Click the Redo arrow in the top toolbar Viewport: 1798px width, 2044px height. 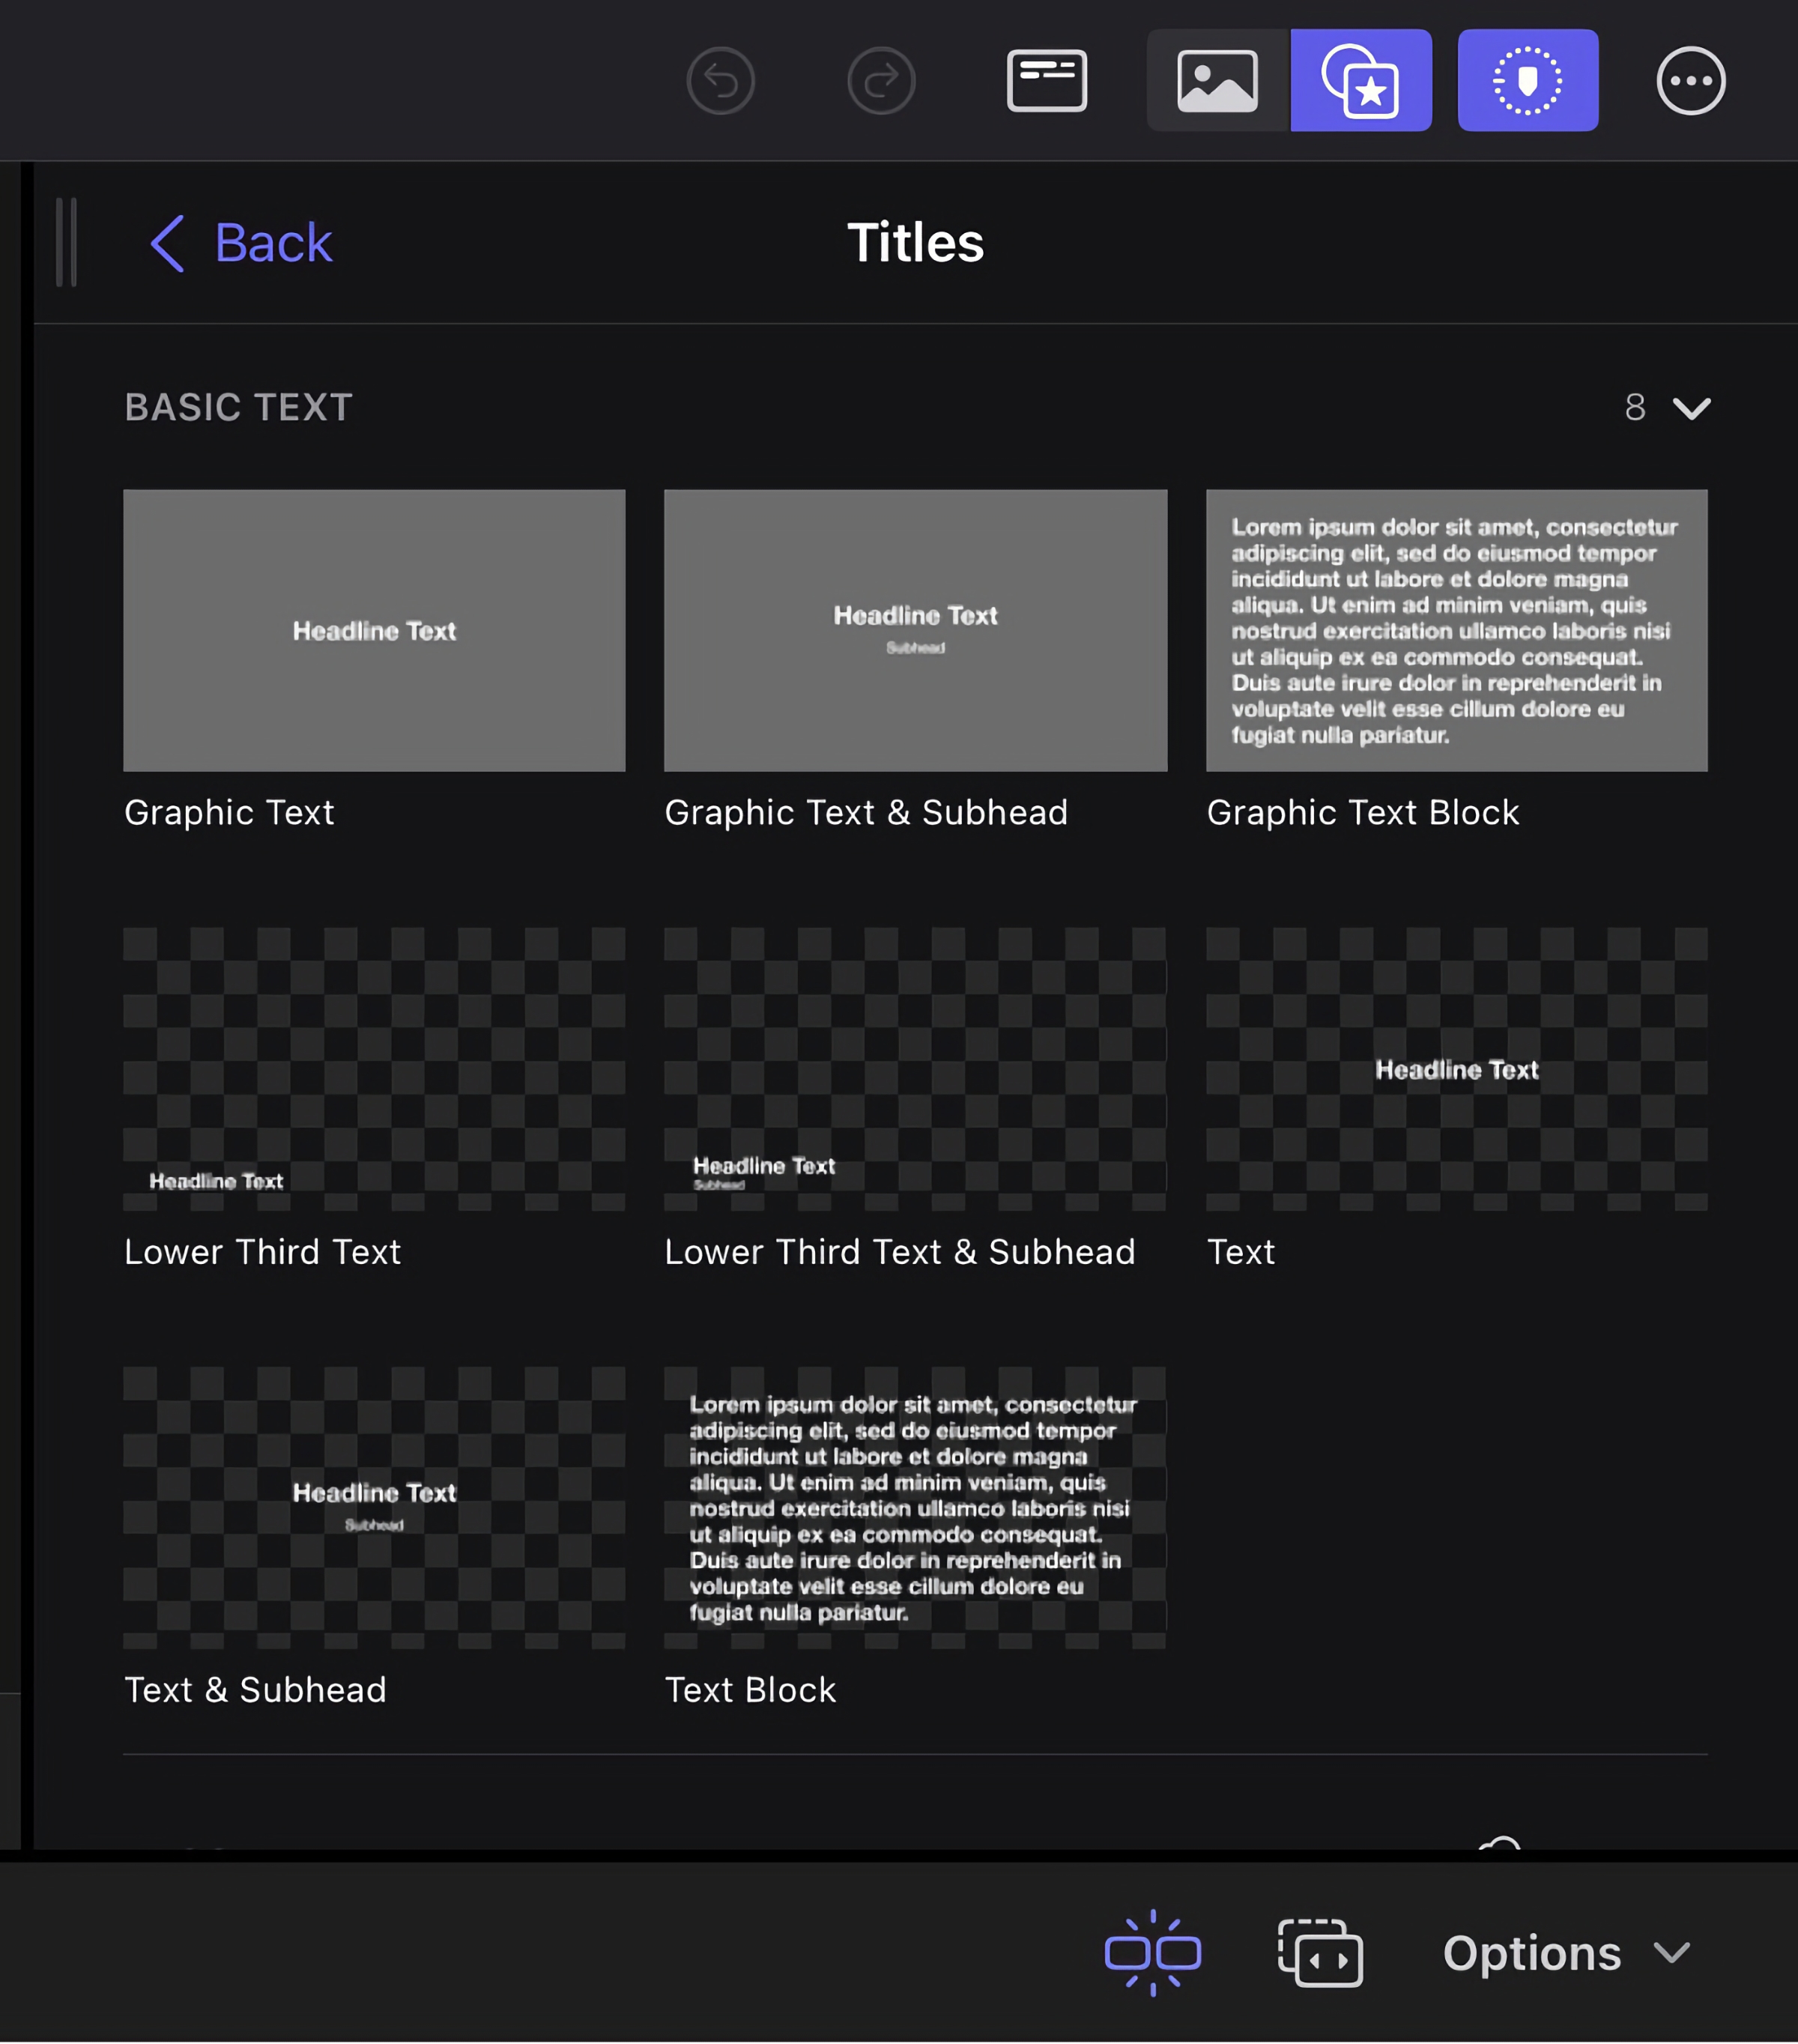880,80
